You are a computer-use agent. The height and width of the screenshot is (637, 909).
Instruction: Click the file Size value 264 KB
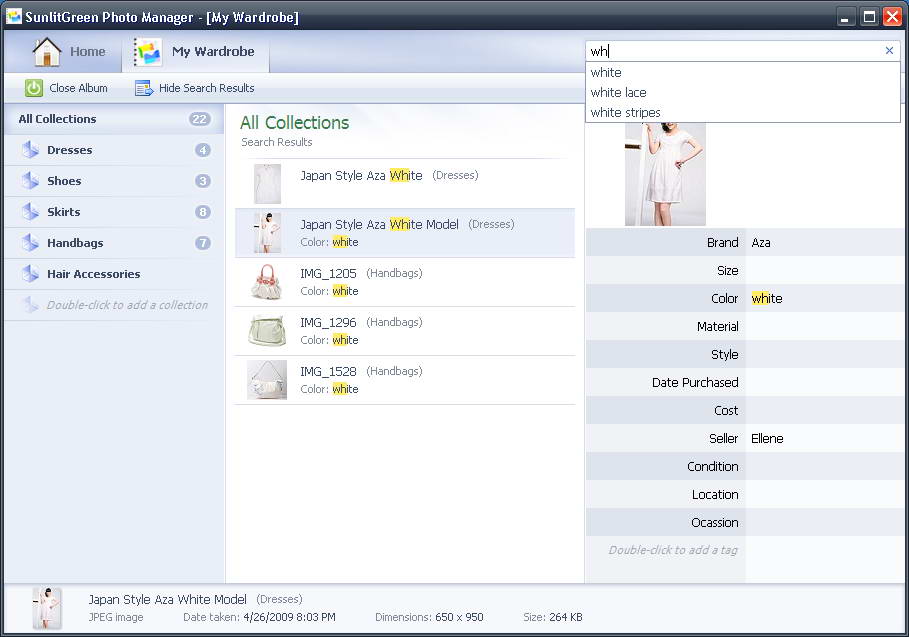coord(566,617)
